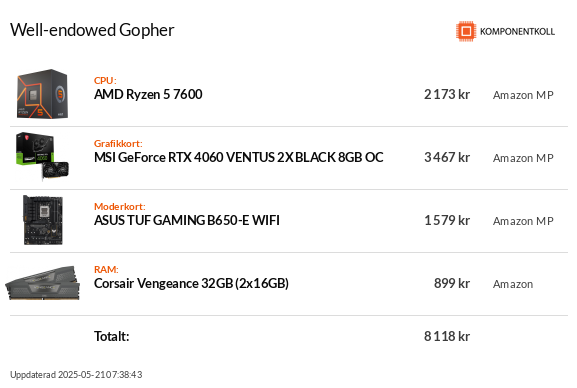Screen dimensions: 577x388
Task: Click the Moderkort category label
Action: (x=120, y=207)
